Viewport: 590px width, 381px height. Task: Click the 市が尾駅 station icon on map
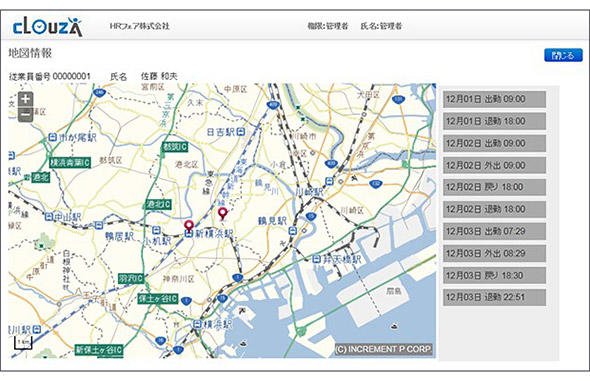point(53,137)
